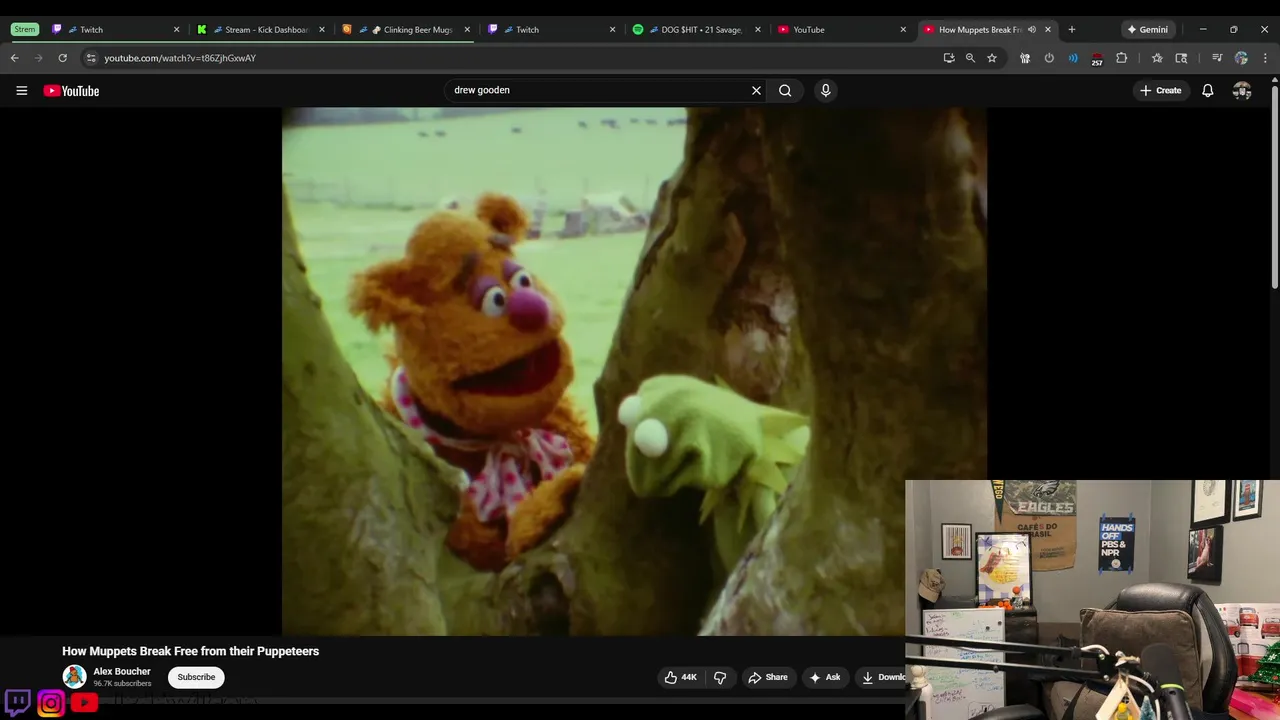This screenshot has height=720, width=1280.
Task: Open YouTube notifications bell
Action: [x=1207, y=90]
